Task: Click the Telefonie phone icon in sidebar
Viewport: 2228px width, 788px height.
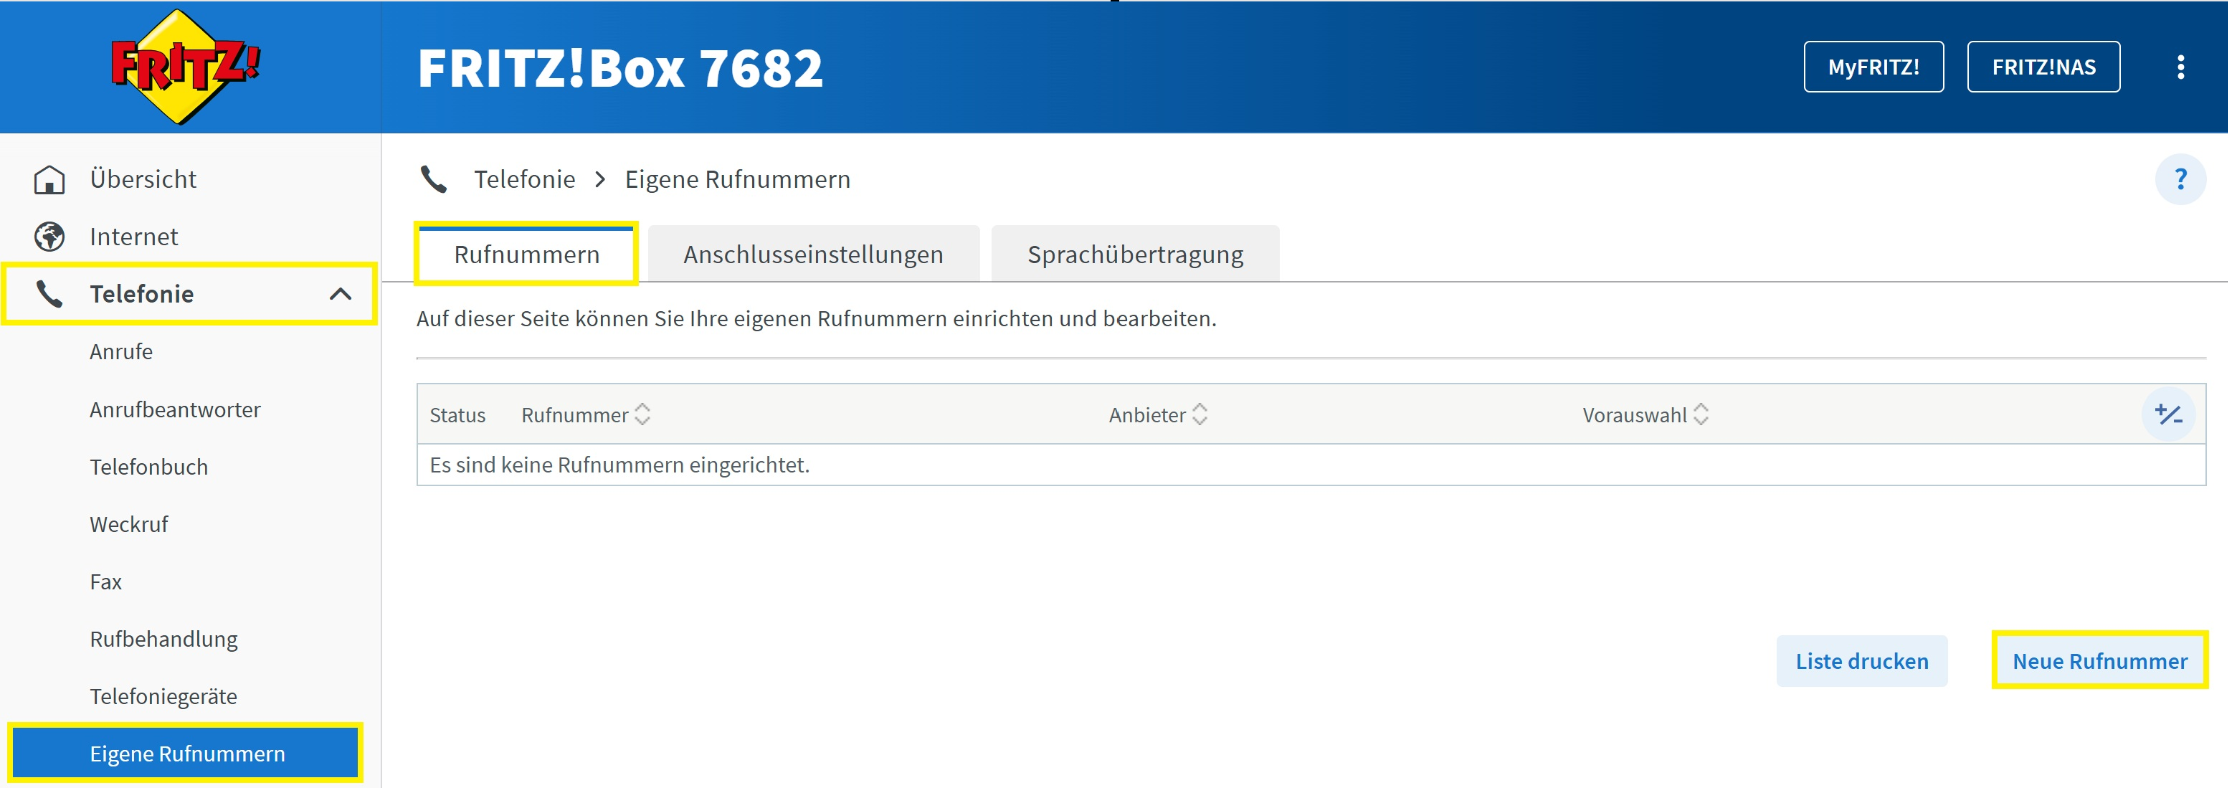Action: (x=49, y=294)
